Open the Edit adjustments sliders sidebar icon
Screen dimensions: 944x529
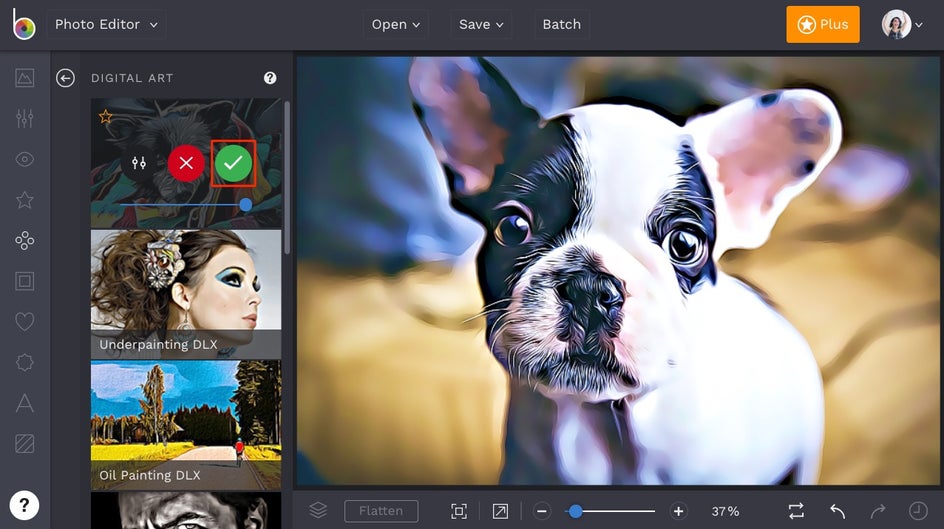tap(25, 119)
